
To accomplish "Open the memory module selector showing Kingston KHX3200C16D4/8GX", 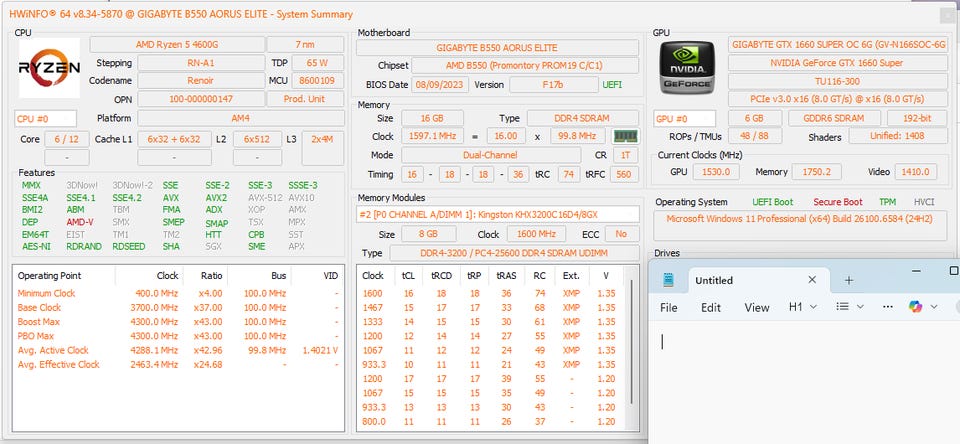I will point(498,214).
